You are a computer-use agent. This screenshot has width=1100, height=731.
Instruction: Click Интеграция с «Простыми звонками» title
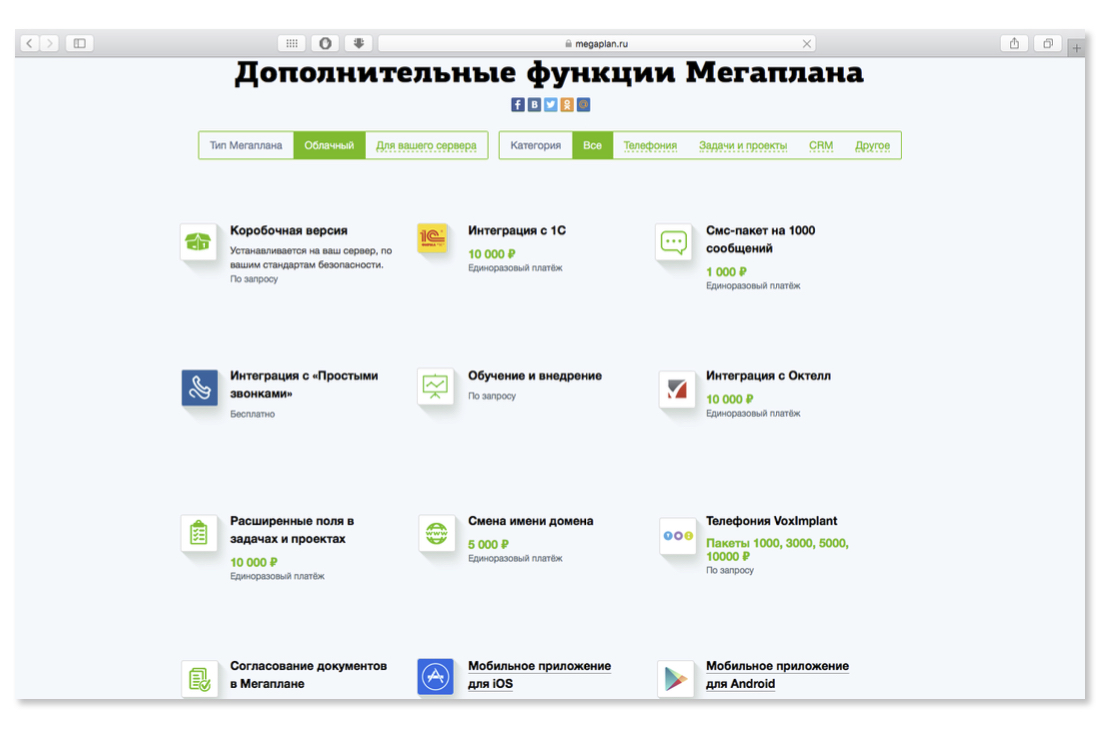[304, 384]
